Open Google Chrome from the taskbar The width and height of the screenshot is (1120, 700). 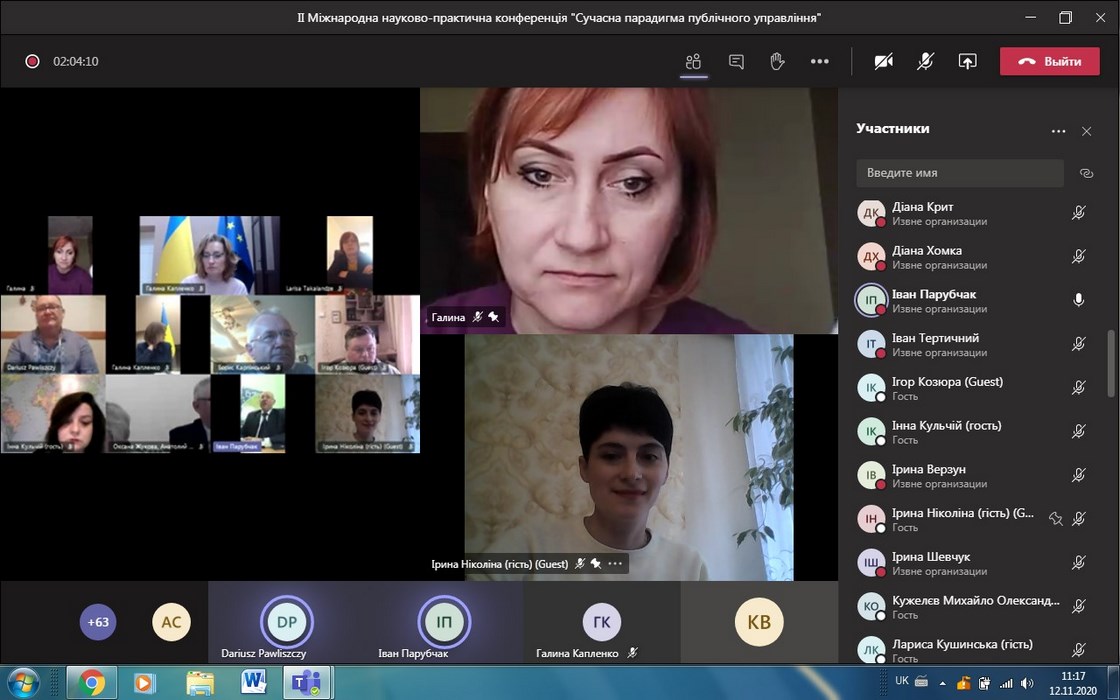pyautogui.click(x=92, y=682)
